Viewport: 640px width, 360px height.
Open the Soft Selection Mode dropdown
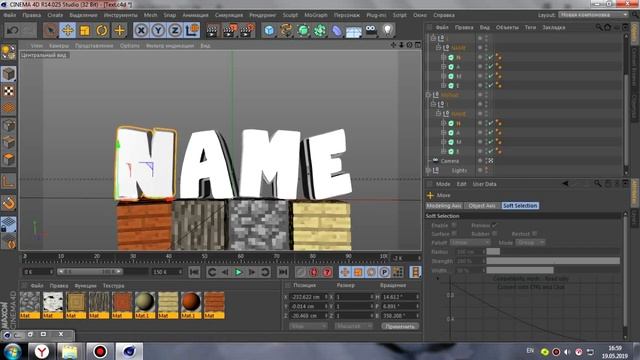click(x=530, y=242)
